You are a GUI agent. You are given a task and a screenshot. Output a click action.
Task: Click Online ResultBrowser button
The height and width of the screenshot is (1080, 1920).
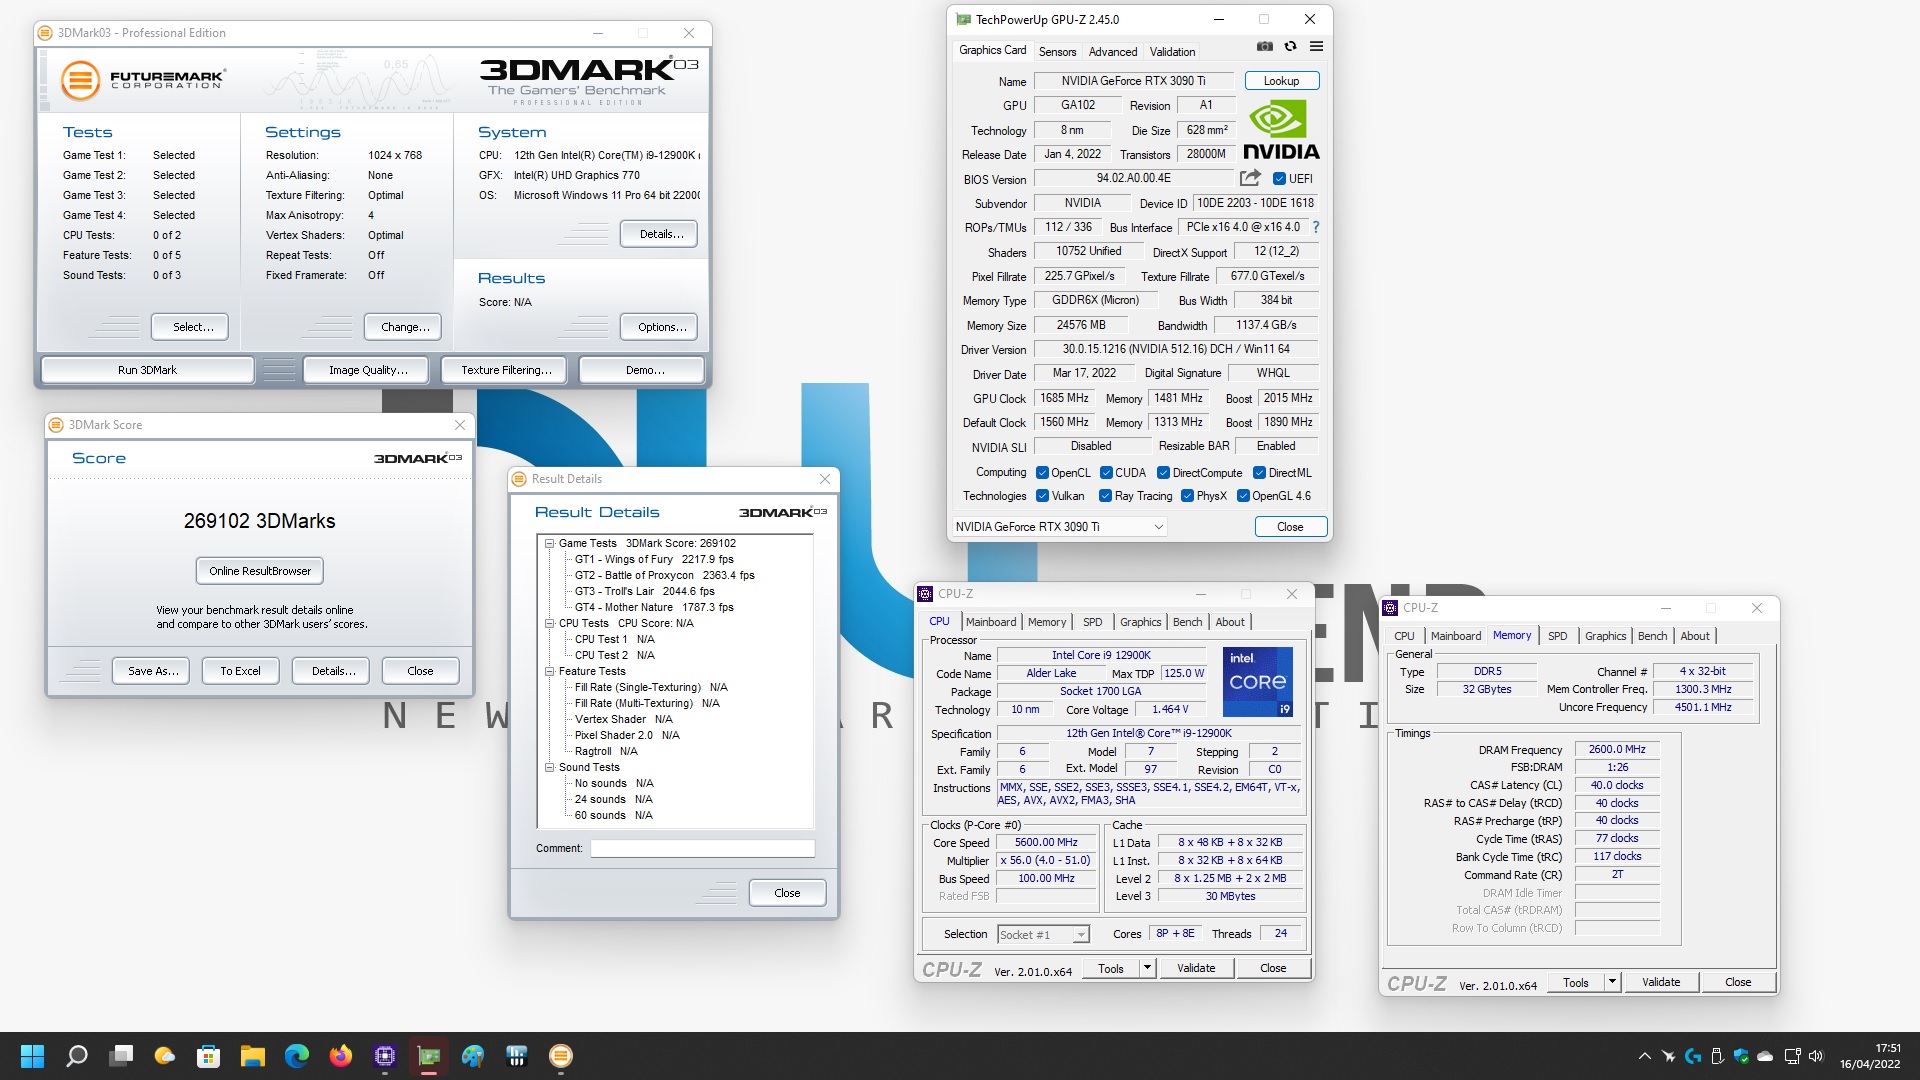click(260, 571)
